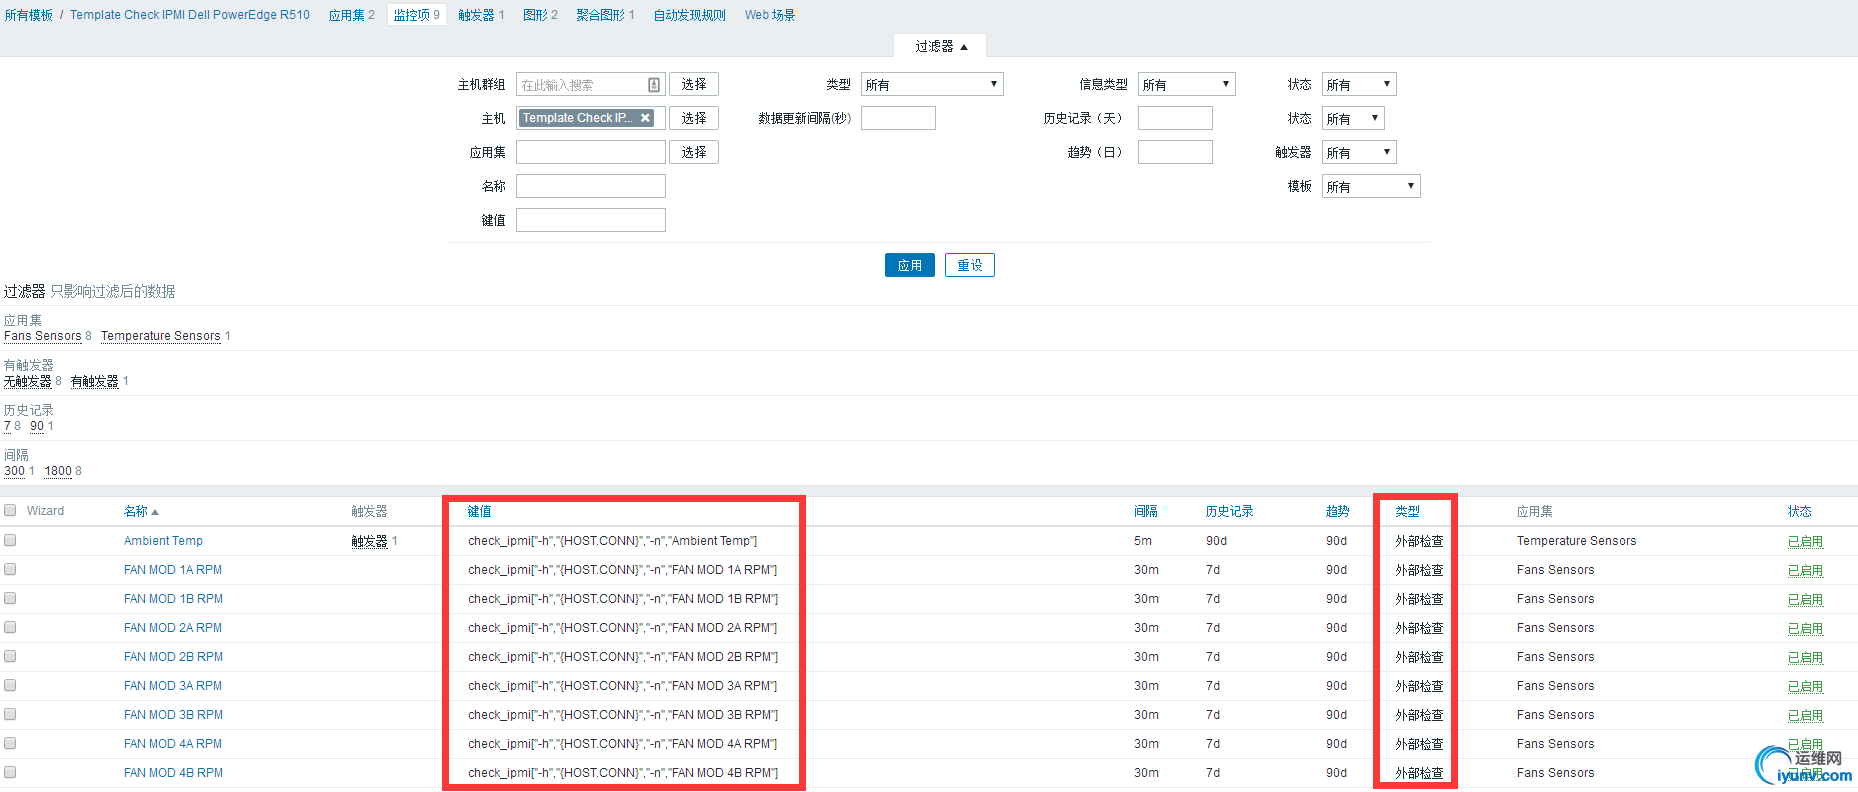
Task: Click the 历史记录（天）input field
Action: [1175, 118]
